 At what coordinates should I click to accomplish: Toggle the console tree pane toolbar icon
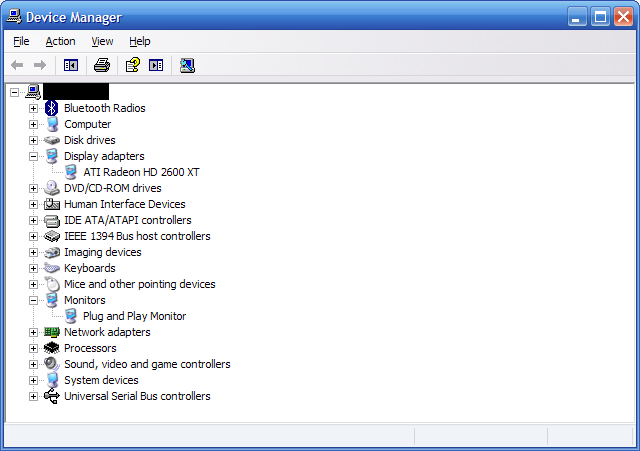click(x=71, y=65)
